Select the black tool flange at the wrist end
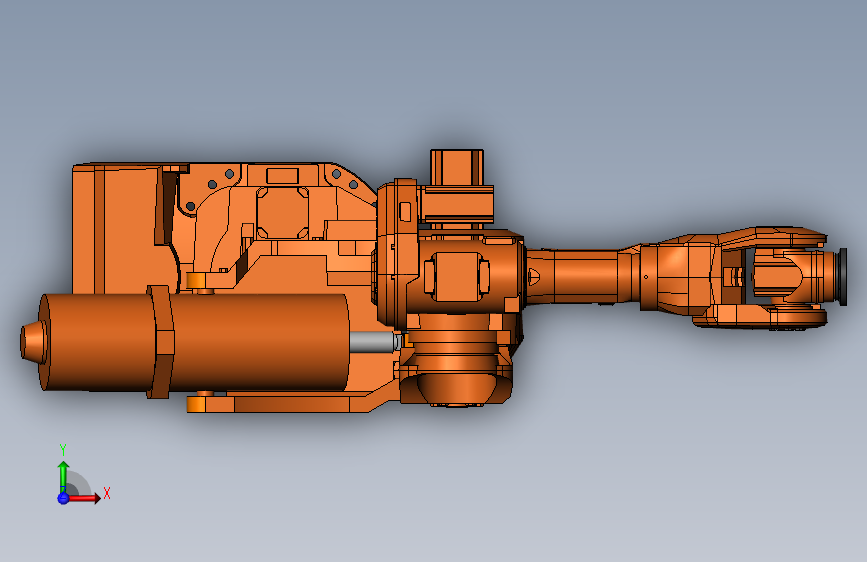This screenshot has height=562, width=867. click(842, 277)
